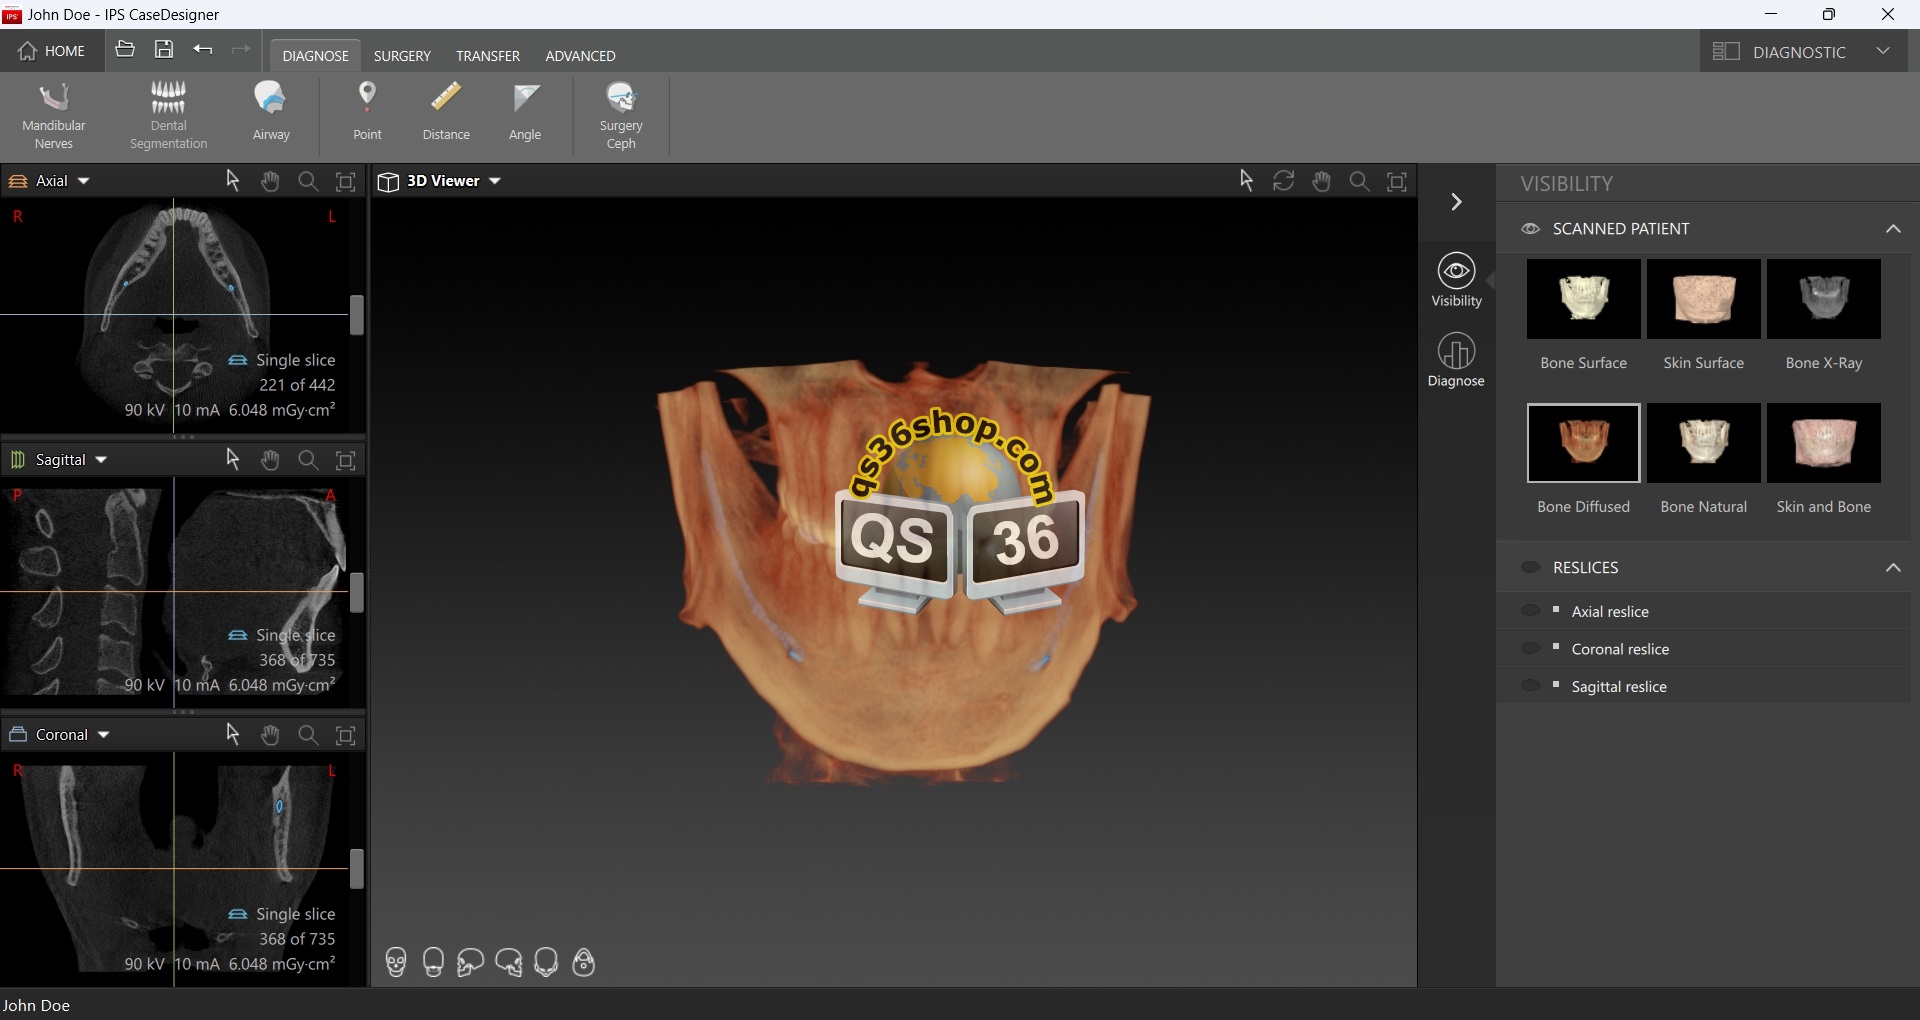Image resolution: width=1920 pixels, height=1020 pixels.
Task: Select Skin Surface rendering thumbnail
Action: pos(1704,299)
